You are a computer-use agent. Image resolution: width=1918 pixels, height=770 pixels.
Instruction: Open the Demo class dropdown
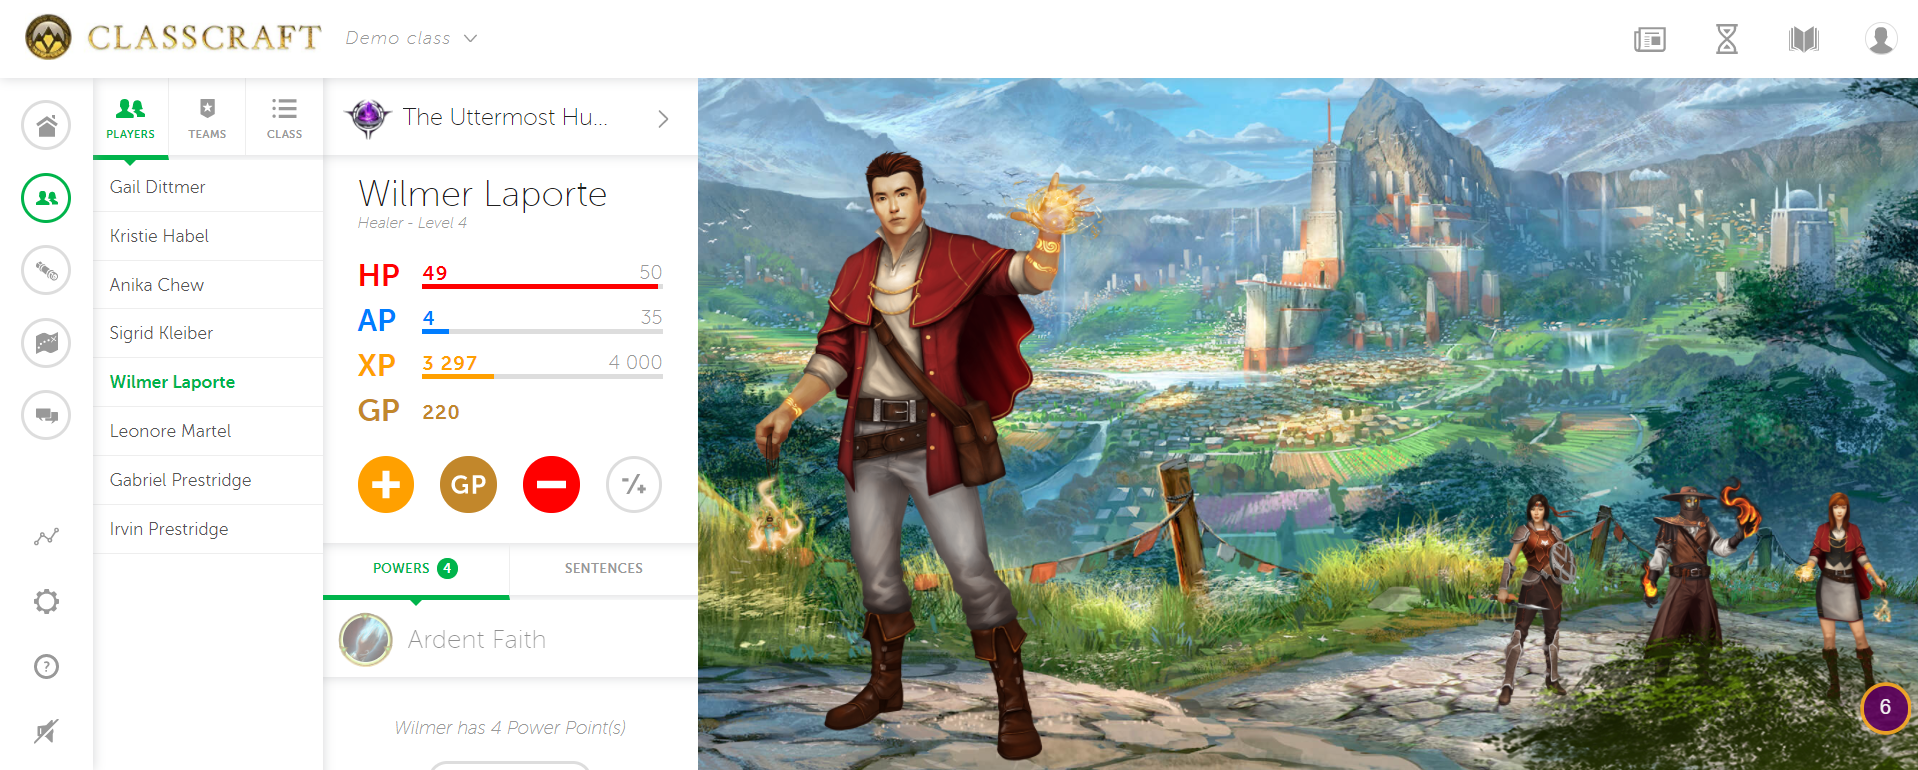tap(411, 38)
